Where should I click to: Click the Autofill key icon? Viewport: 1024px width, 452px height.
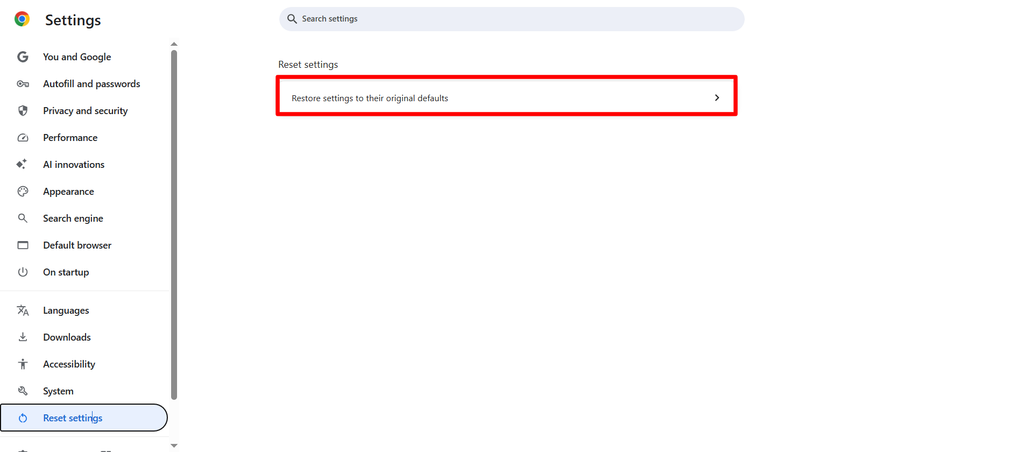pyautogui.click(x=23, y=84)
